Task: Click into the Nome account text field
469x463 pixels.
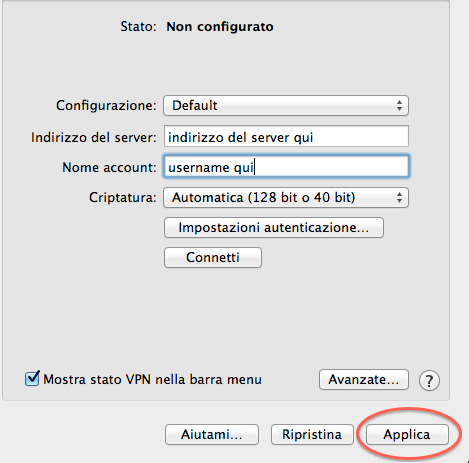Action: point(286,166)
